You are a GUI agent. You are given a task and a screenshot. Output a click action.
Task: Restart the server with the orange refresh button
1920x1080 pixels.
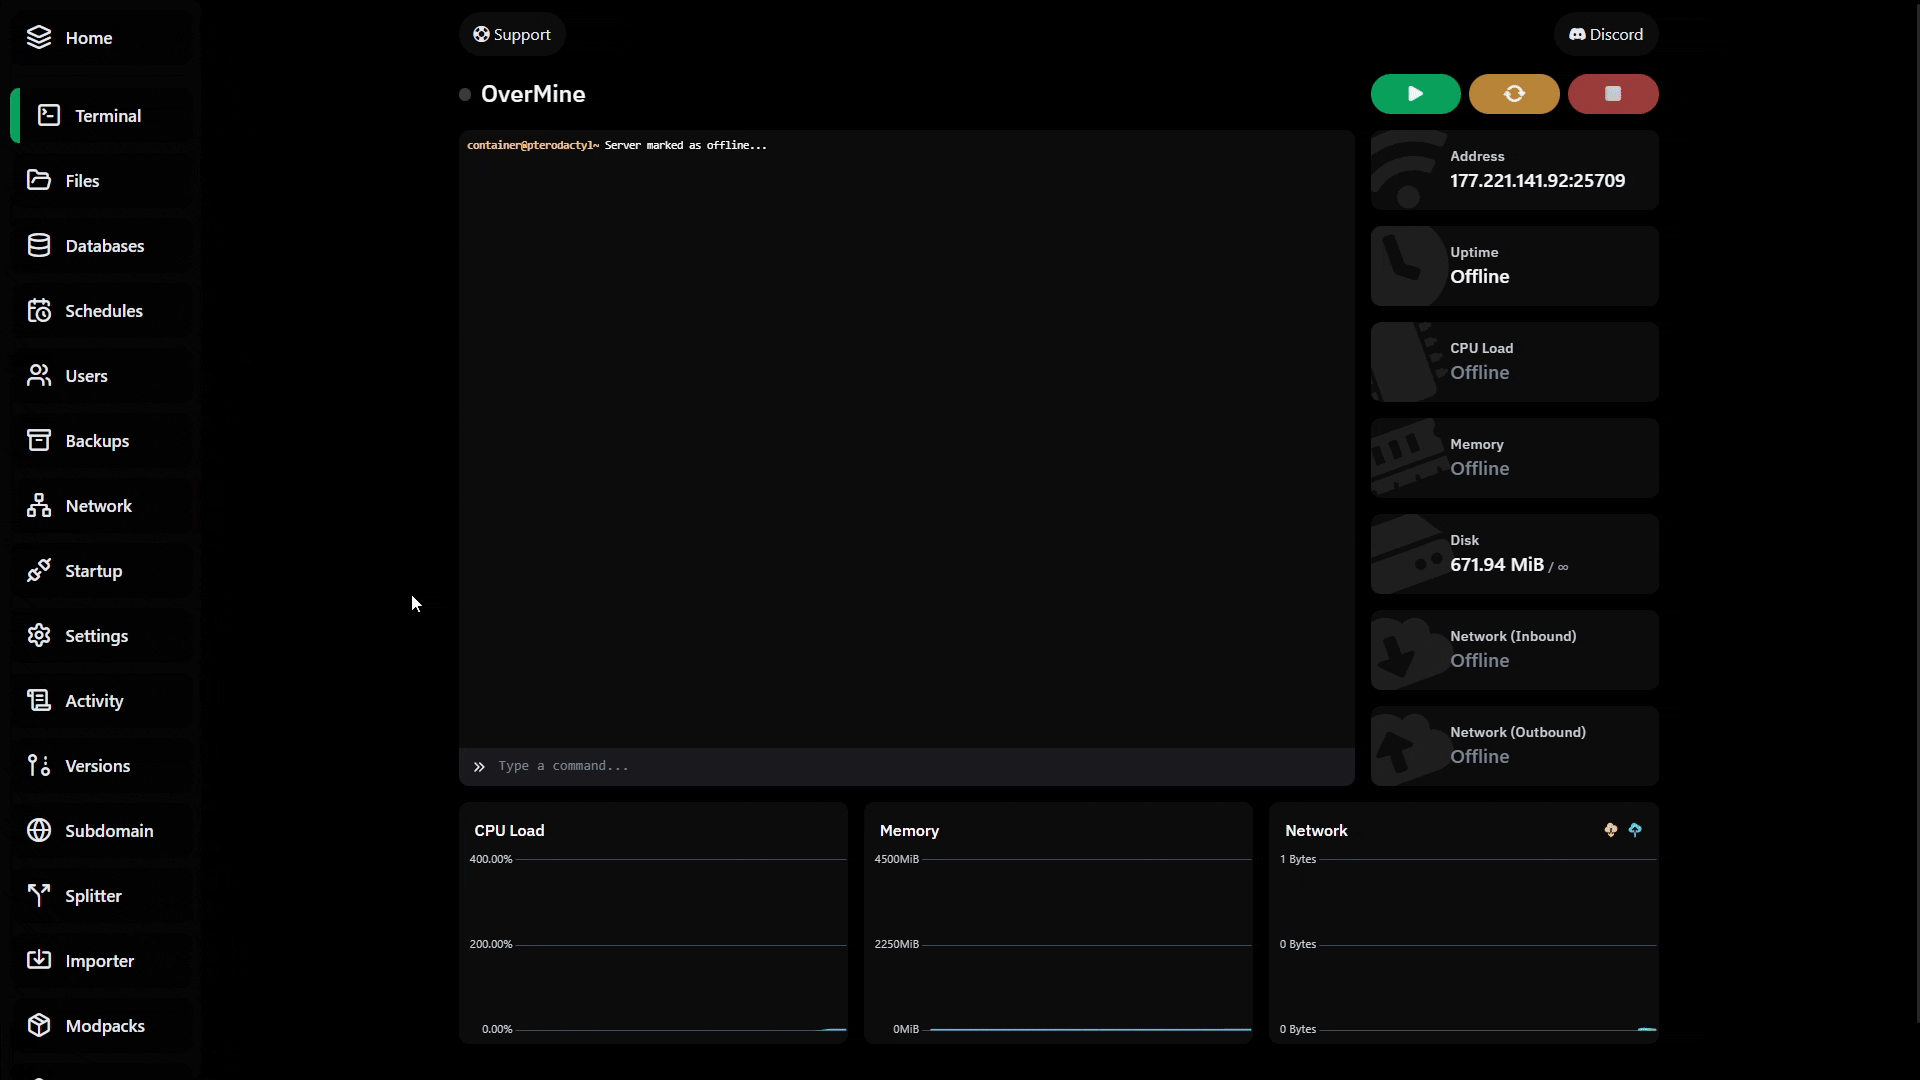pyautogui.click(x=1514, y=94)
